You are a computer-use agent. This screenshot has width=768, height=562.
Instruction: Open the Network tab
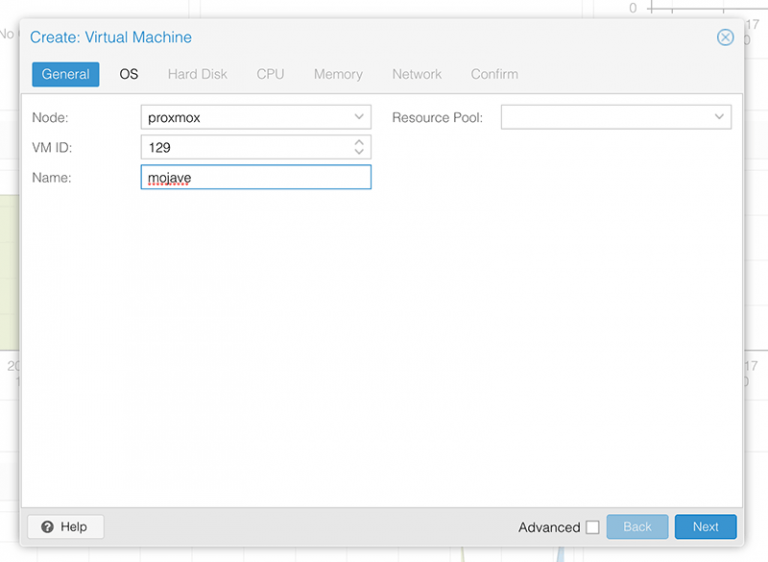point(417,74)
